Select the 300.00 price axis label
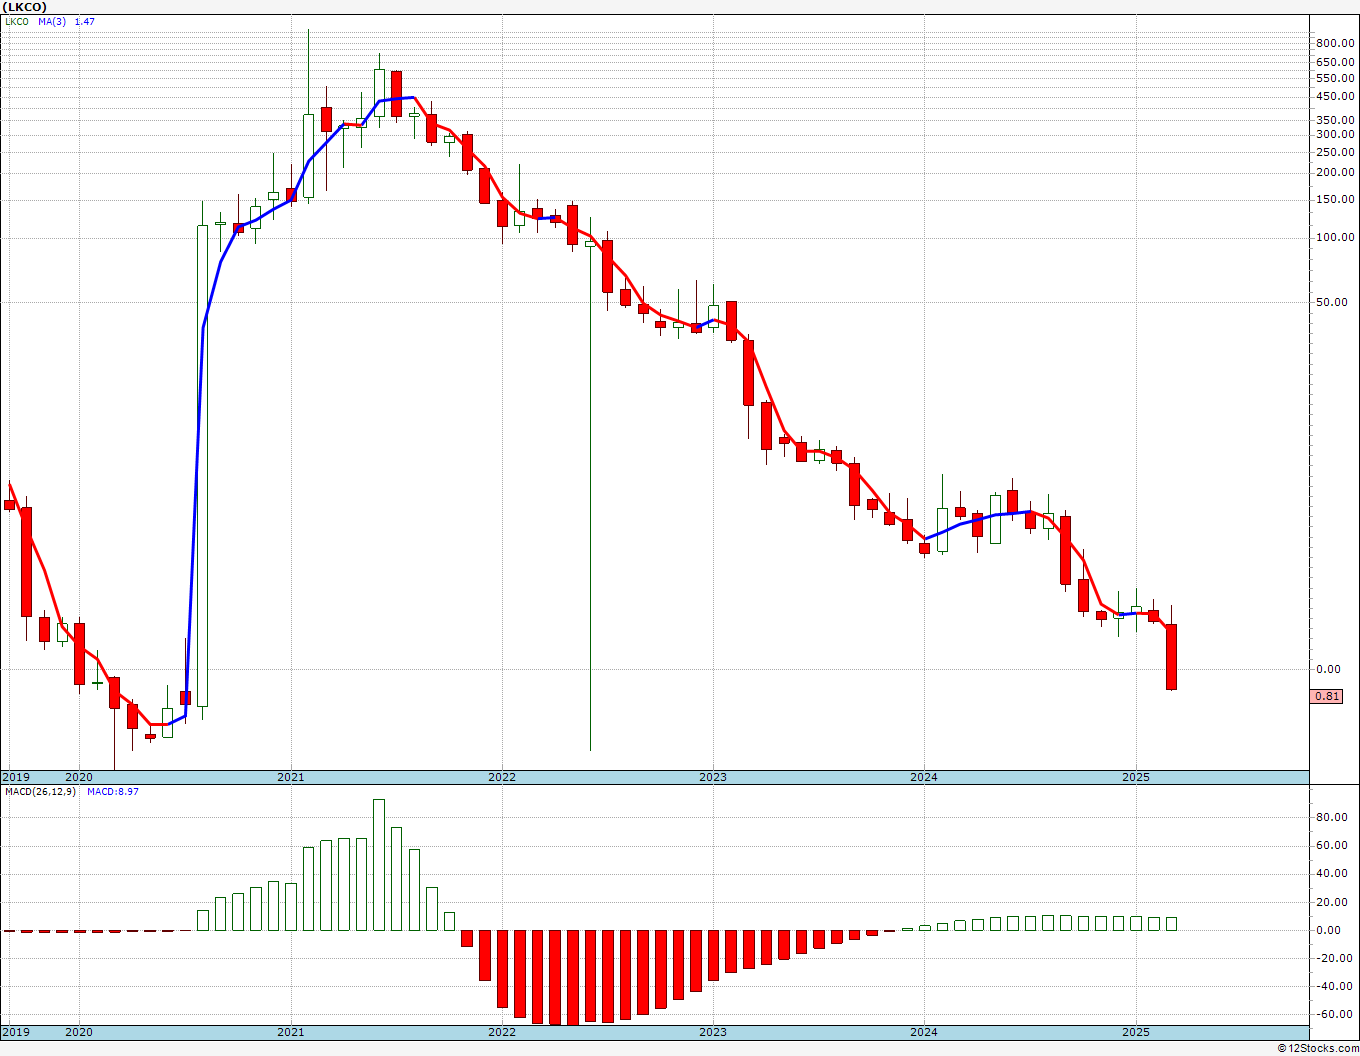The width and height of the screenshot is (1360, 1056). pos(1335,134)
